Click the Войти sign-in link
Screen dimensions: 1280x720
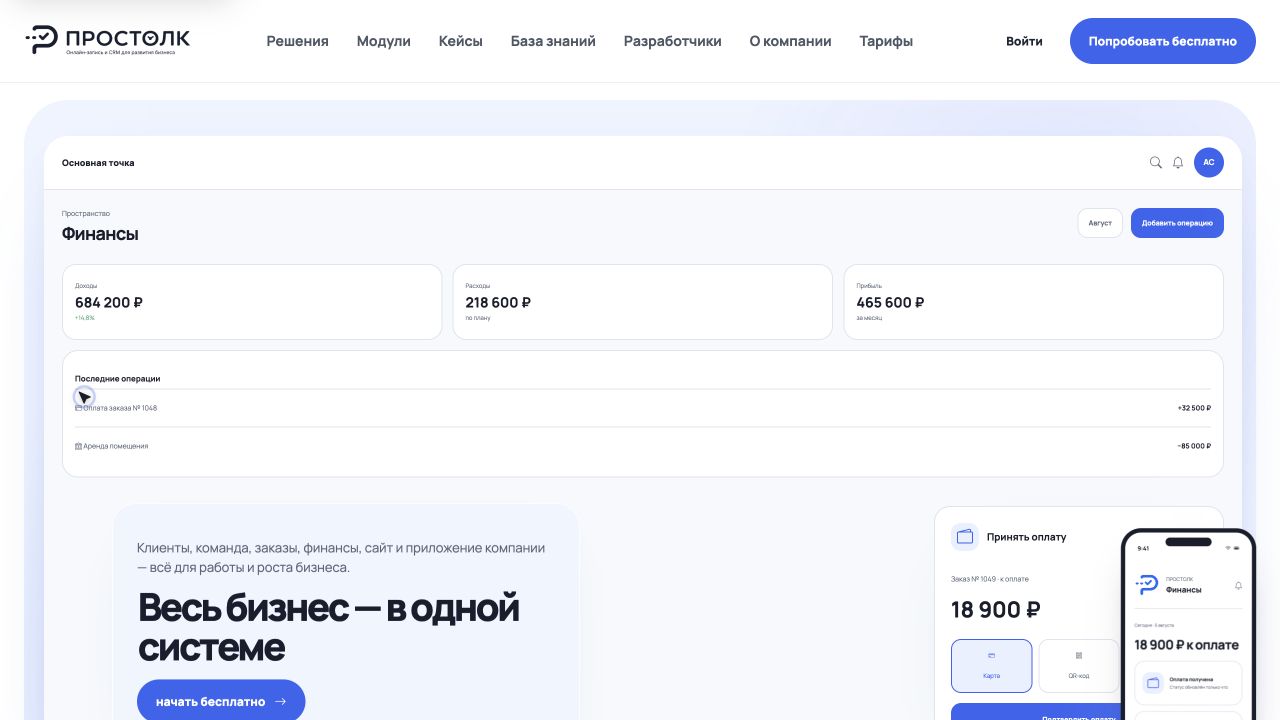[1025, 41]
